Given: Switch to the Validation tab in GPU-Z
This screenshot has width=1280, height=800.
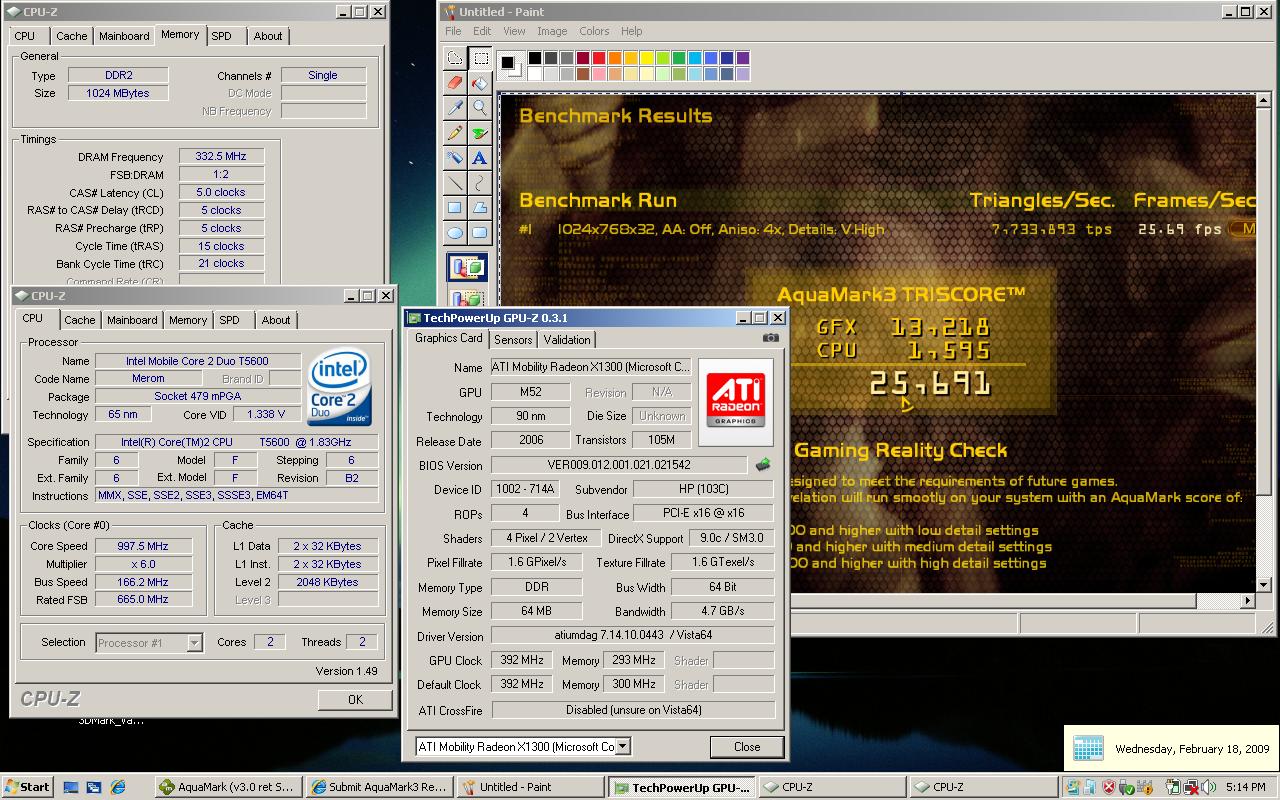Looking at the screenshot, I should pos(568,340).
